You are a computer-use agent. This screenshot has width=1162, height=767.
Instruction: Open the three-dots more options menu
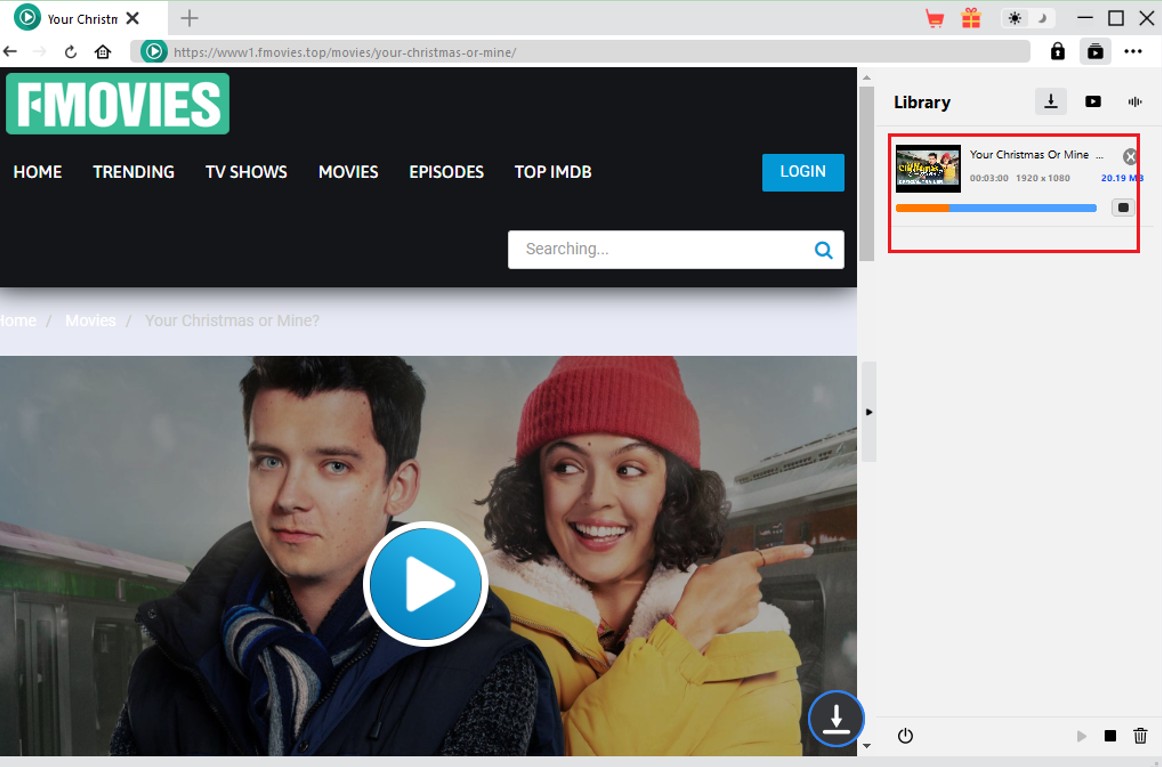tap(1132, 51)
